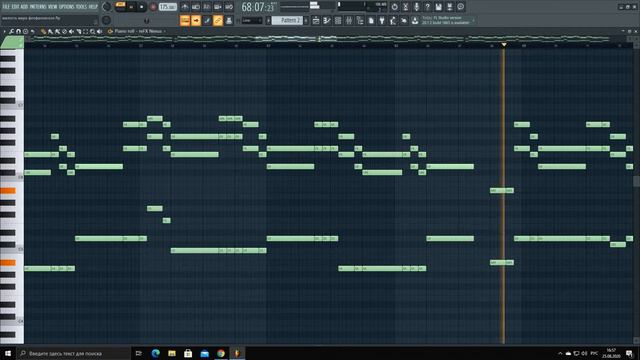Click the pencil icon beside multilink button
The height and width of the screenshot is (360, 640).
207,20
